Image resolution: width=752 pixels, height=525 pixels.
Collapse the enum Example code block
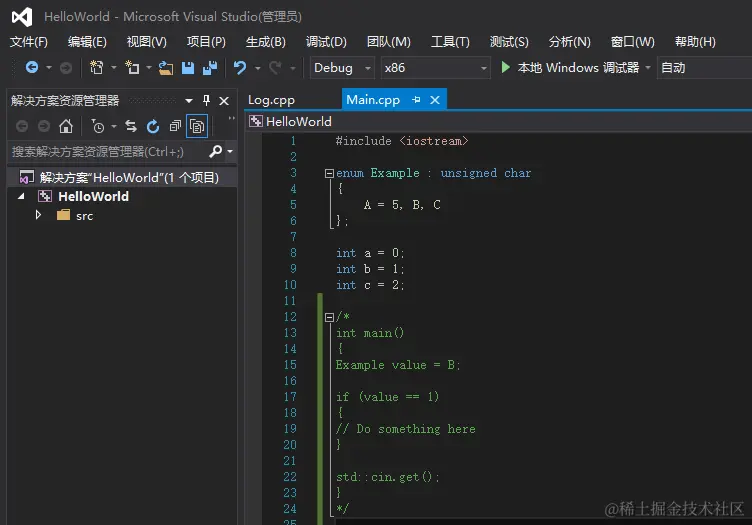(329, 173)
